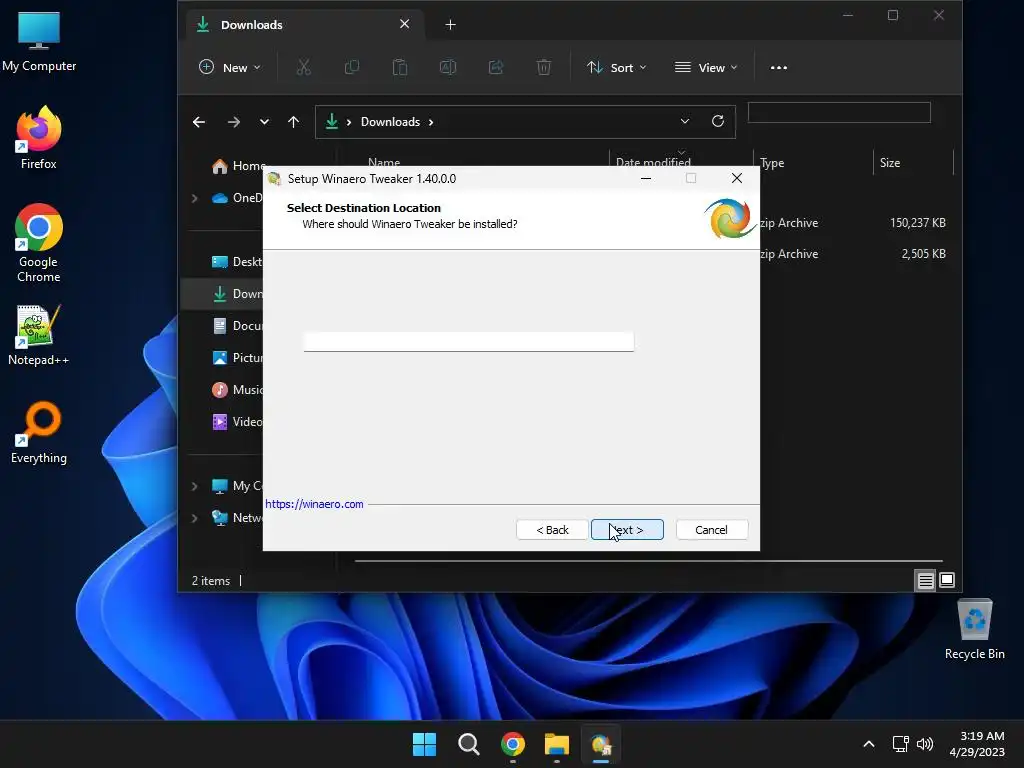This screenshot has width=1024, height=768.
Task: Go forward in Explorer navigation
Action: pos(234,122)
